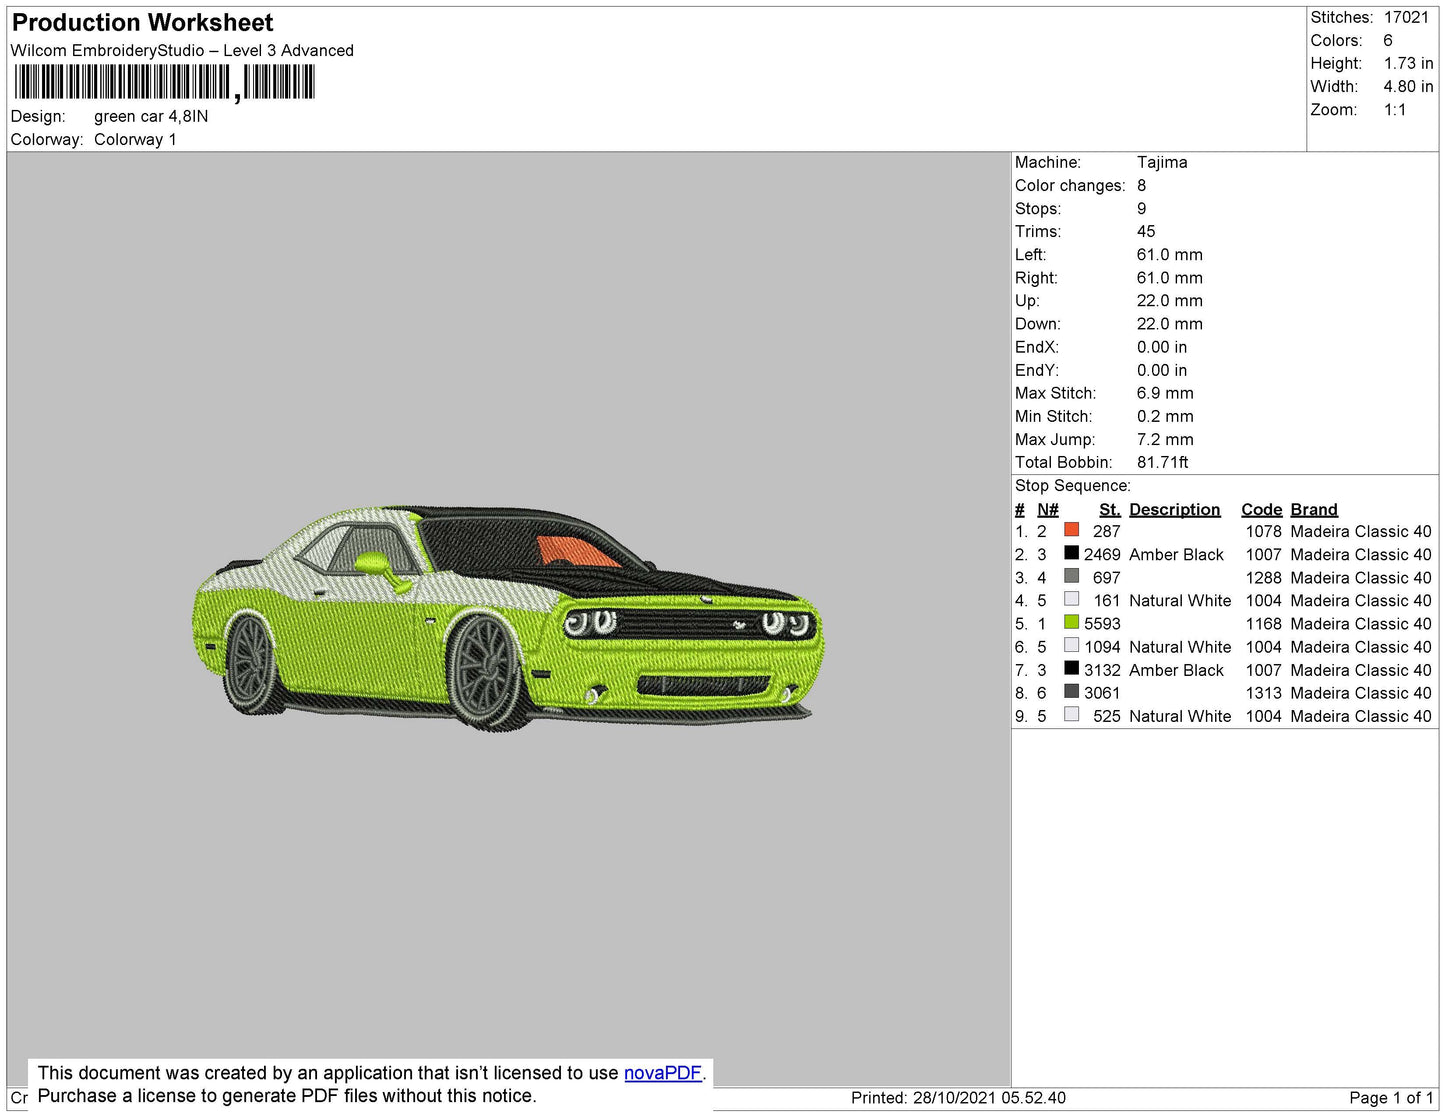1445x1117 pixels.
Task: Click the Wilcom EmbroideryStudio subtitle
Action: [182, 50]
